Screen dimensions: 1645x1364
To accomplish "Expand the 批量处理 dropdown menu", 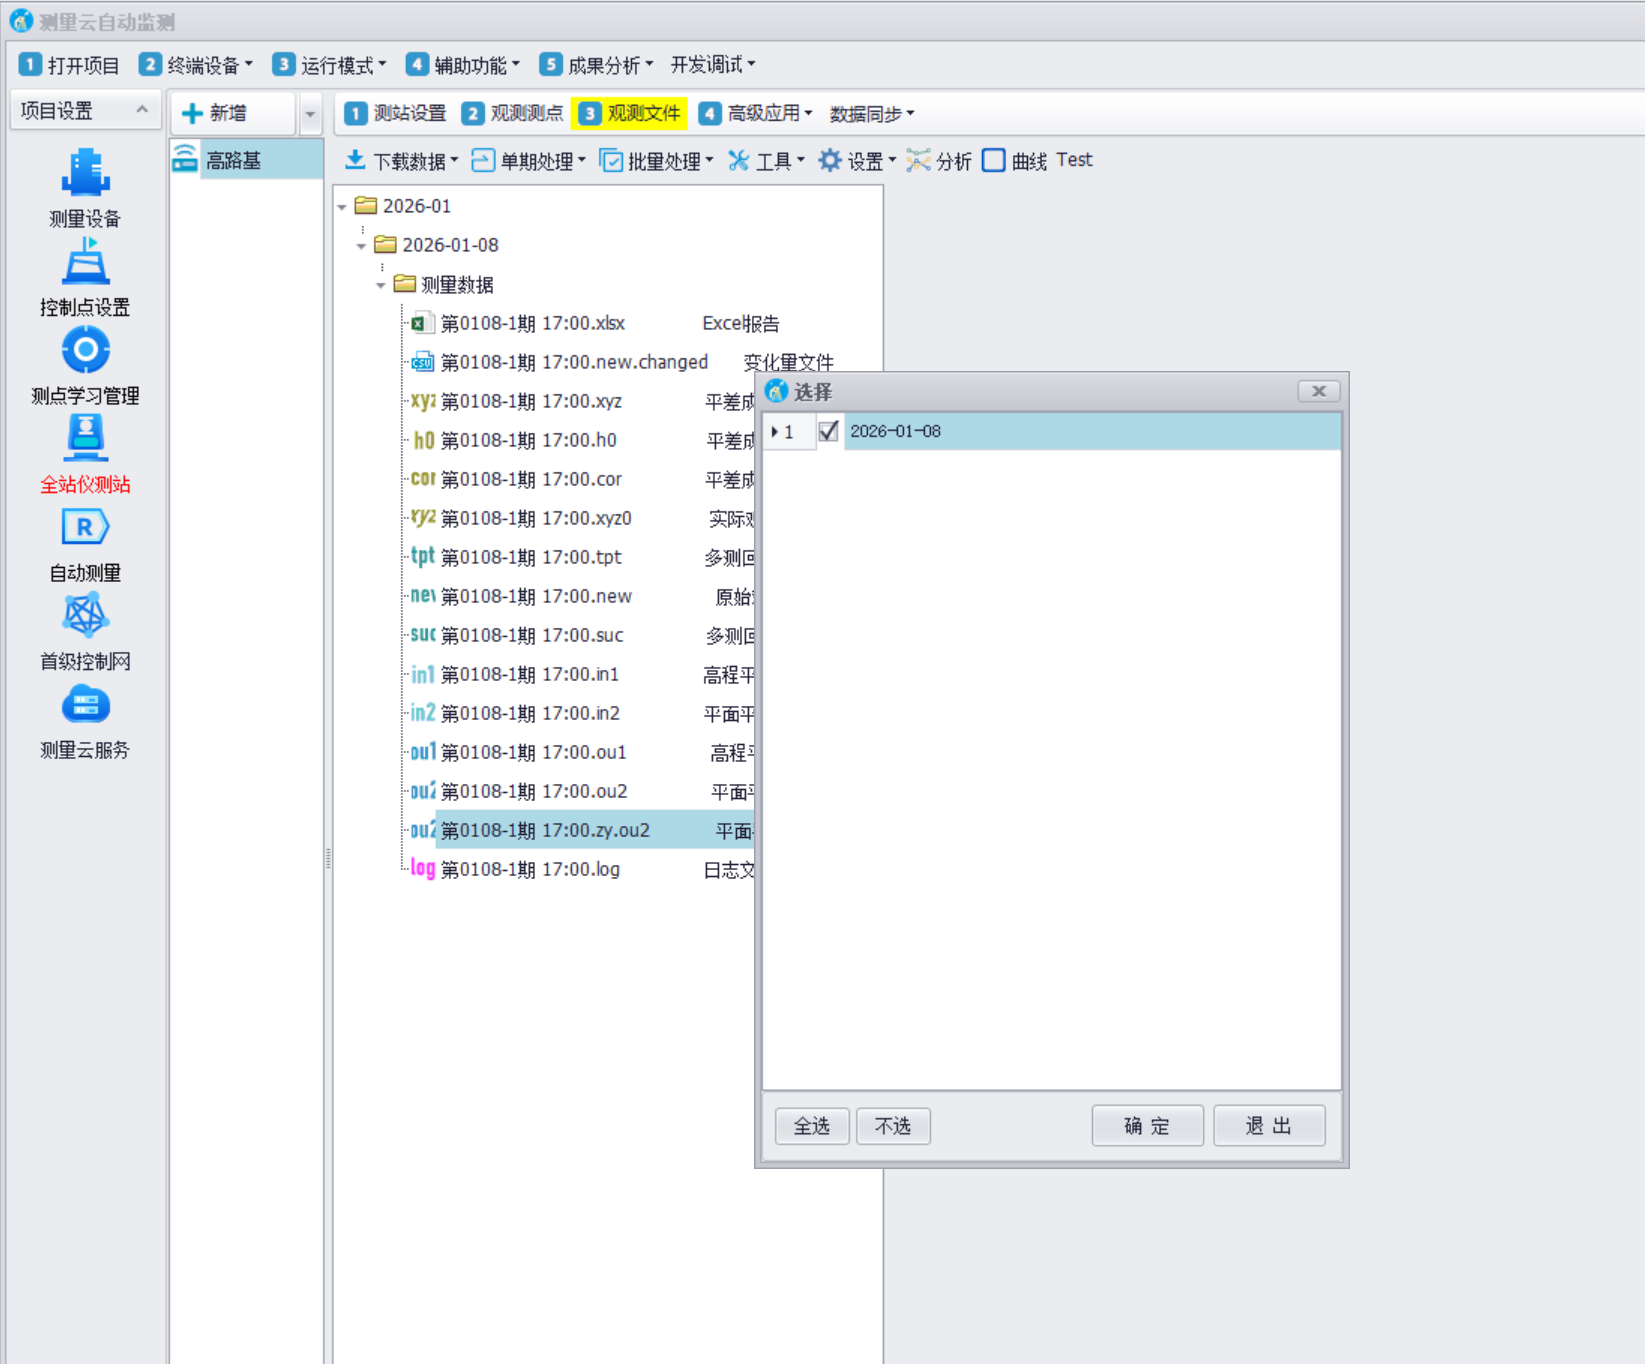I will [x=656, y=161].
